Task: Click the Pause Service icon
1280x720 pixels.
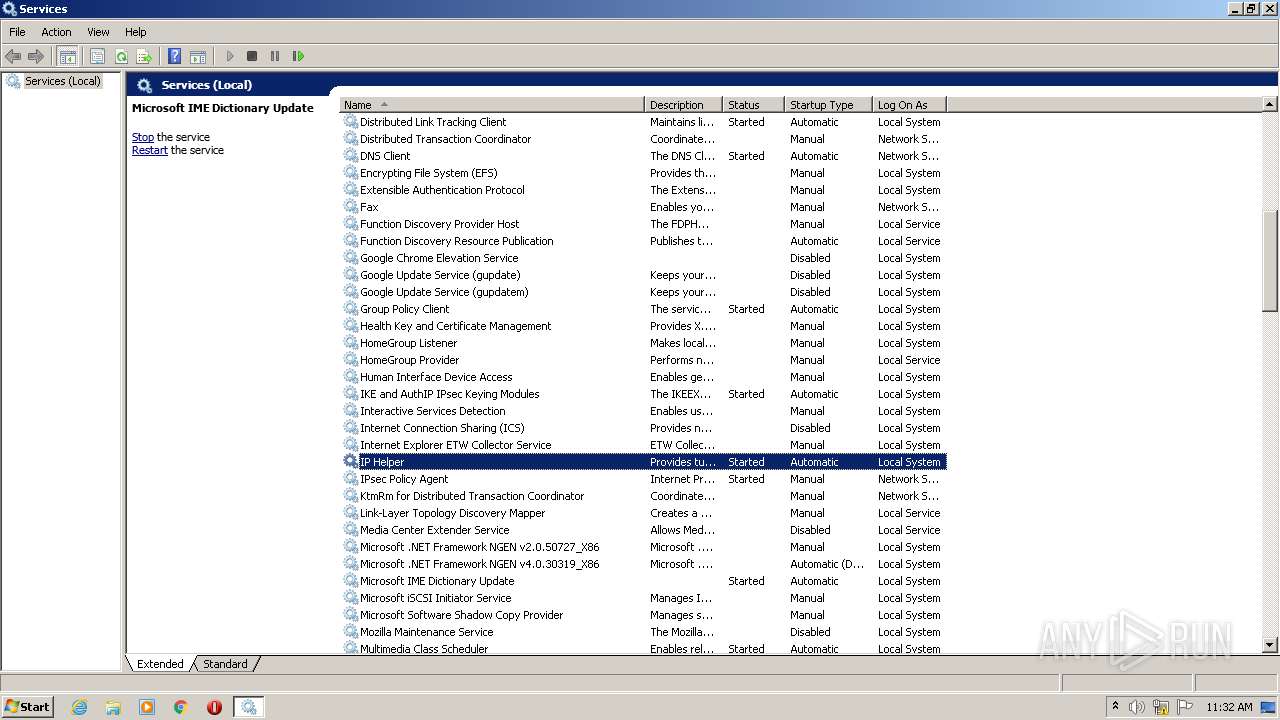Action: [x=275, y=57]
